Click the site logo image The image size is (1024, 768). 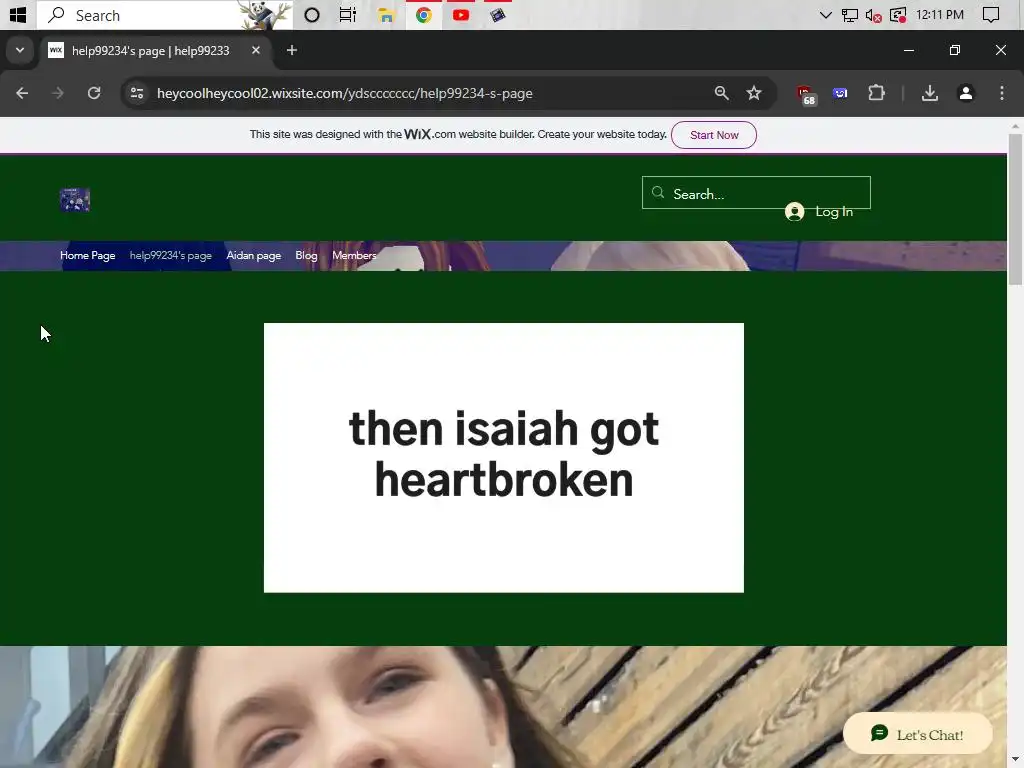pyautogui.click(x=75, y=200)
